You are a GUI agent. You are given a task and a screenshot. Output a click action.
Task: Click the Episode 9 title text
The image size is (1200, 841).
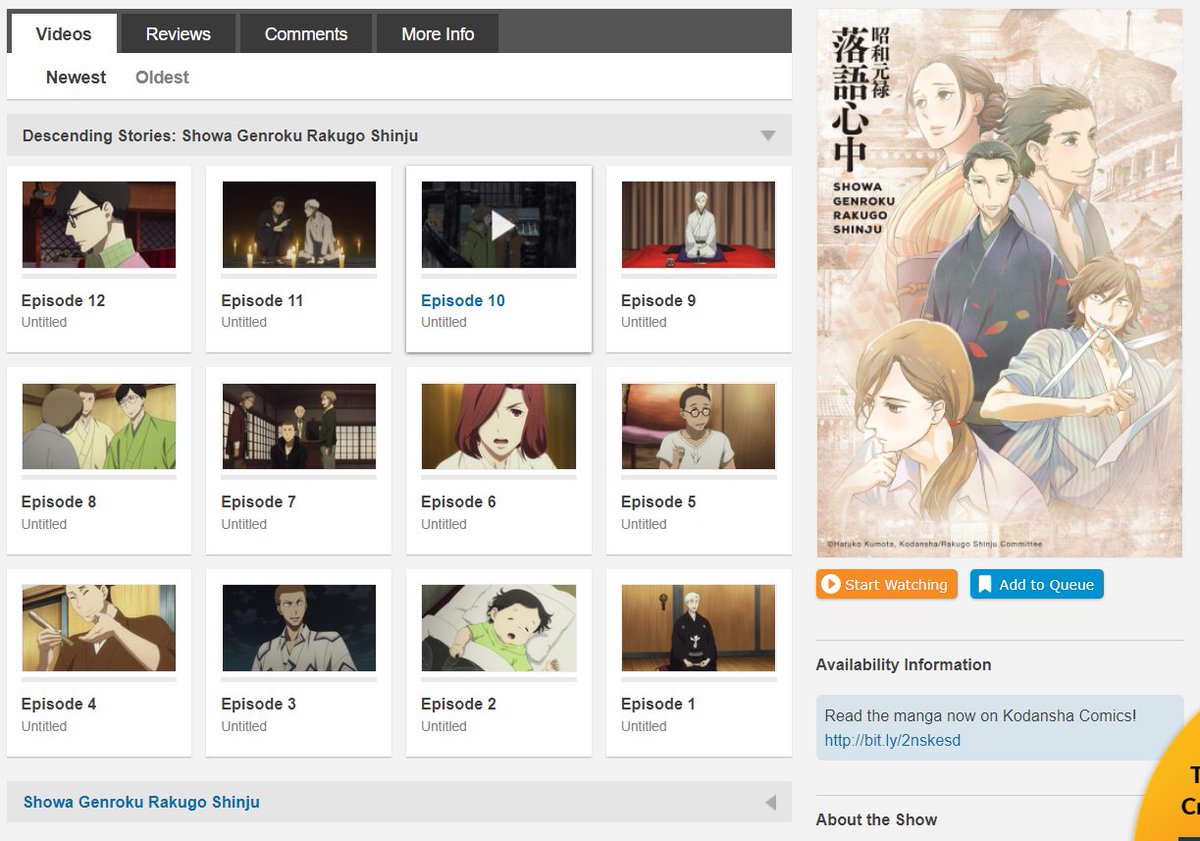tap(658, 300)
